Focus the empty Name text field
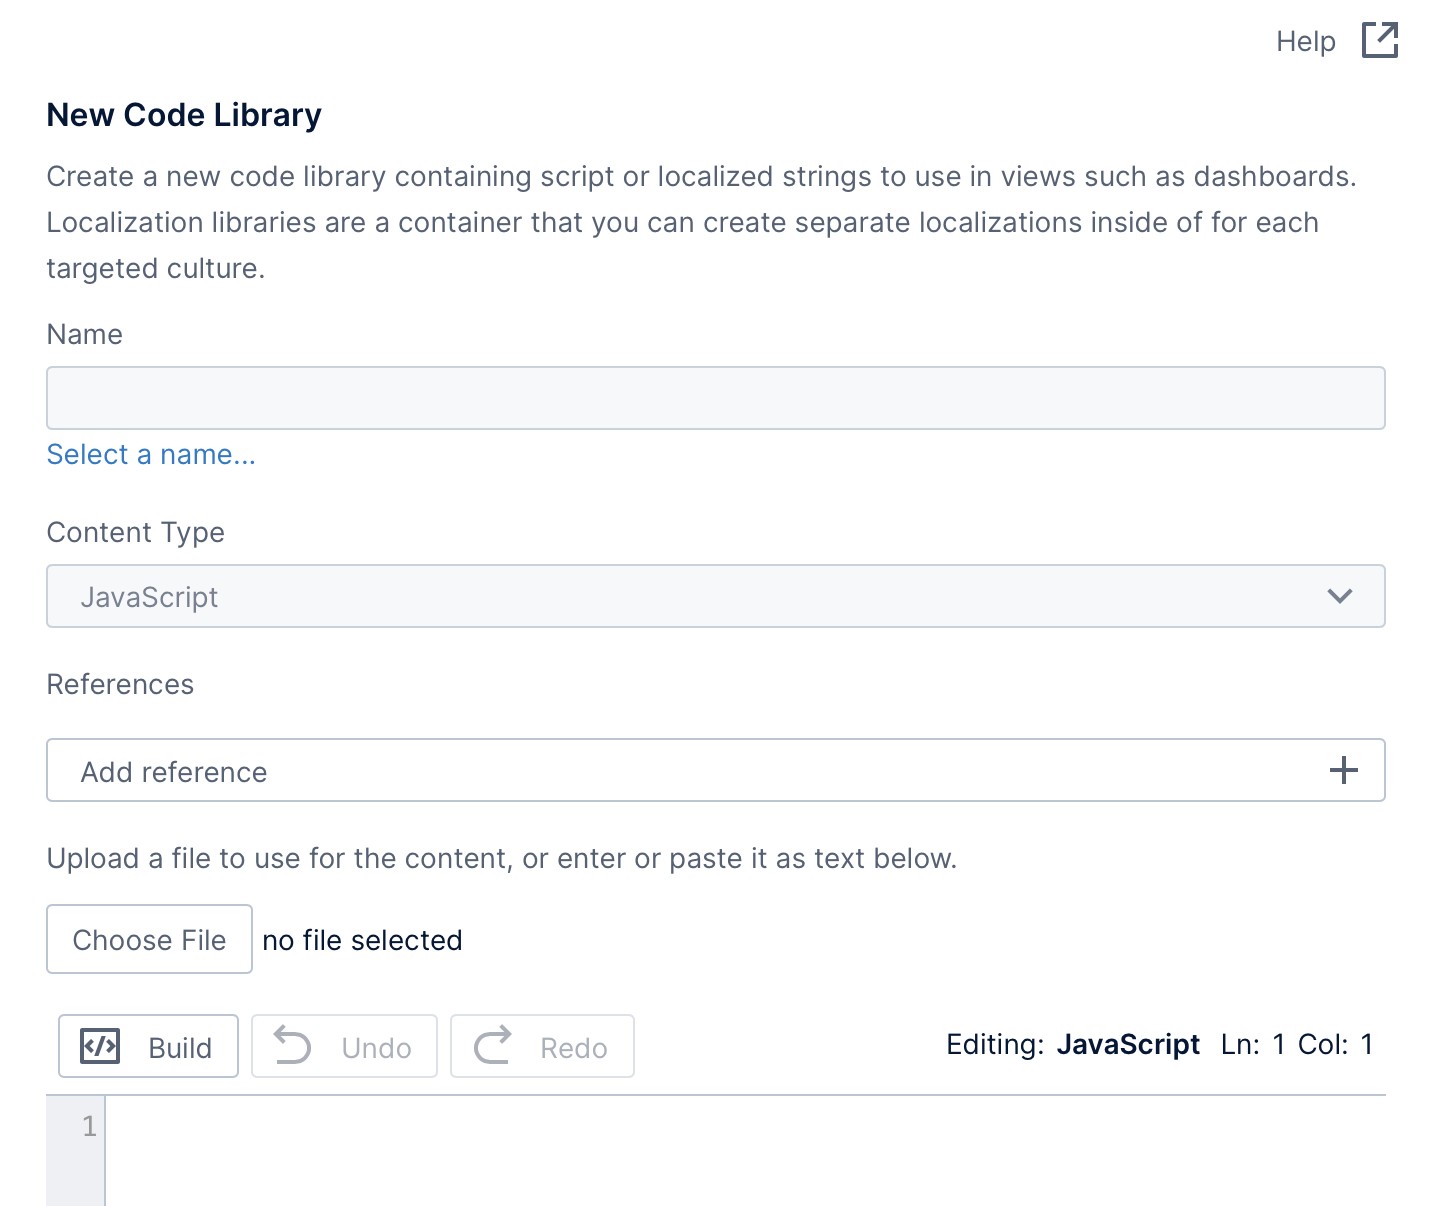Screen dimensions: 1432x1206 [715, 397]
